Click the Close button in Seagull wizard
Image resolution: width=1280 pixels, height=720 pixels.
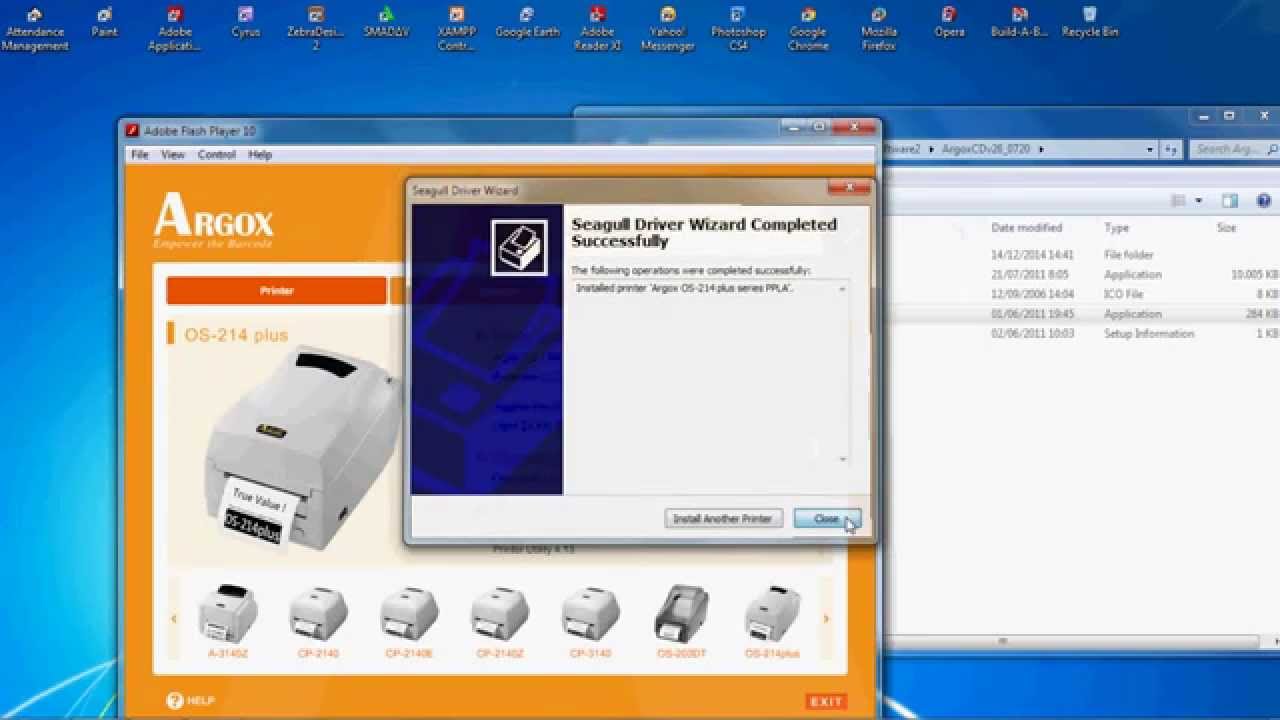(826, 519)
